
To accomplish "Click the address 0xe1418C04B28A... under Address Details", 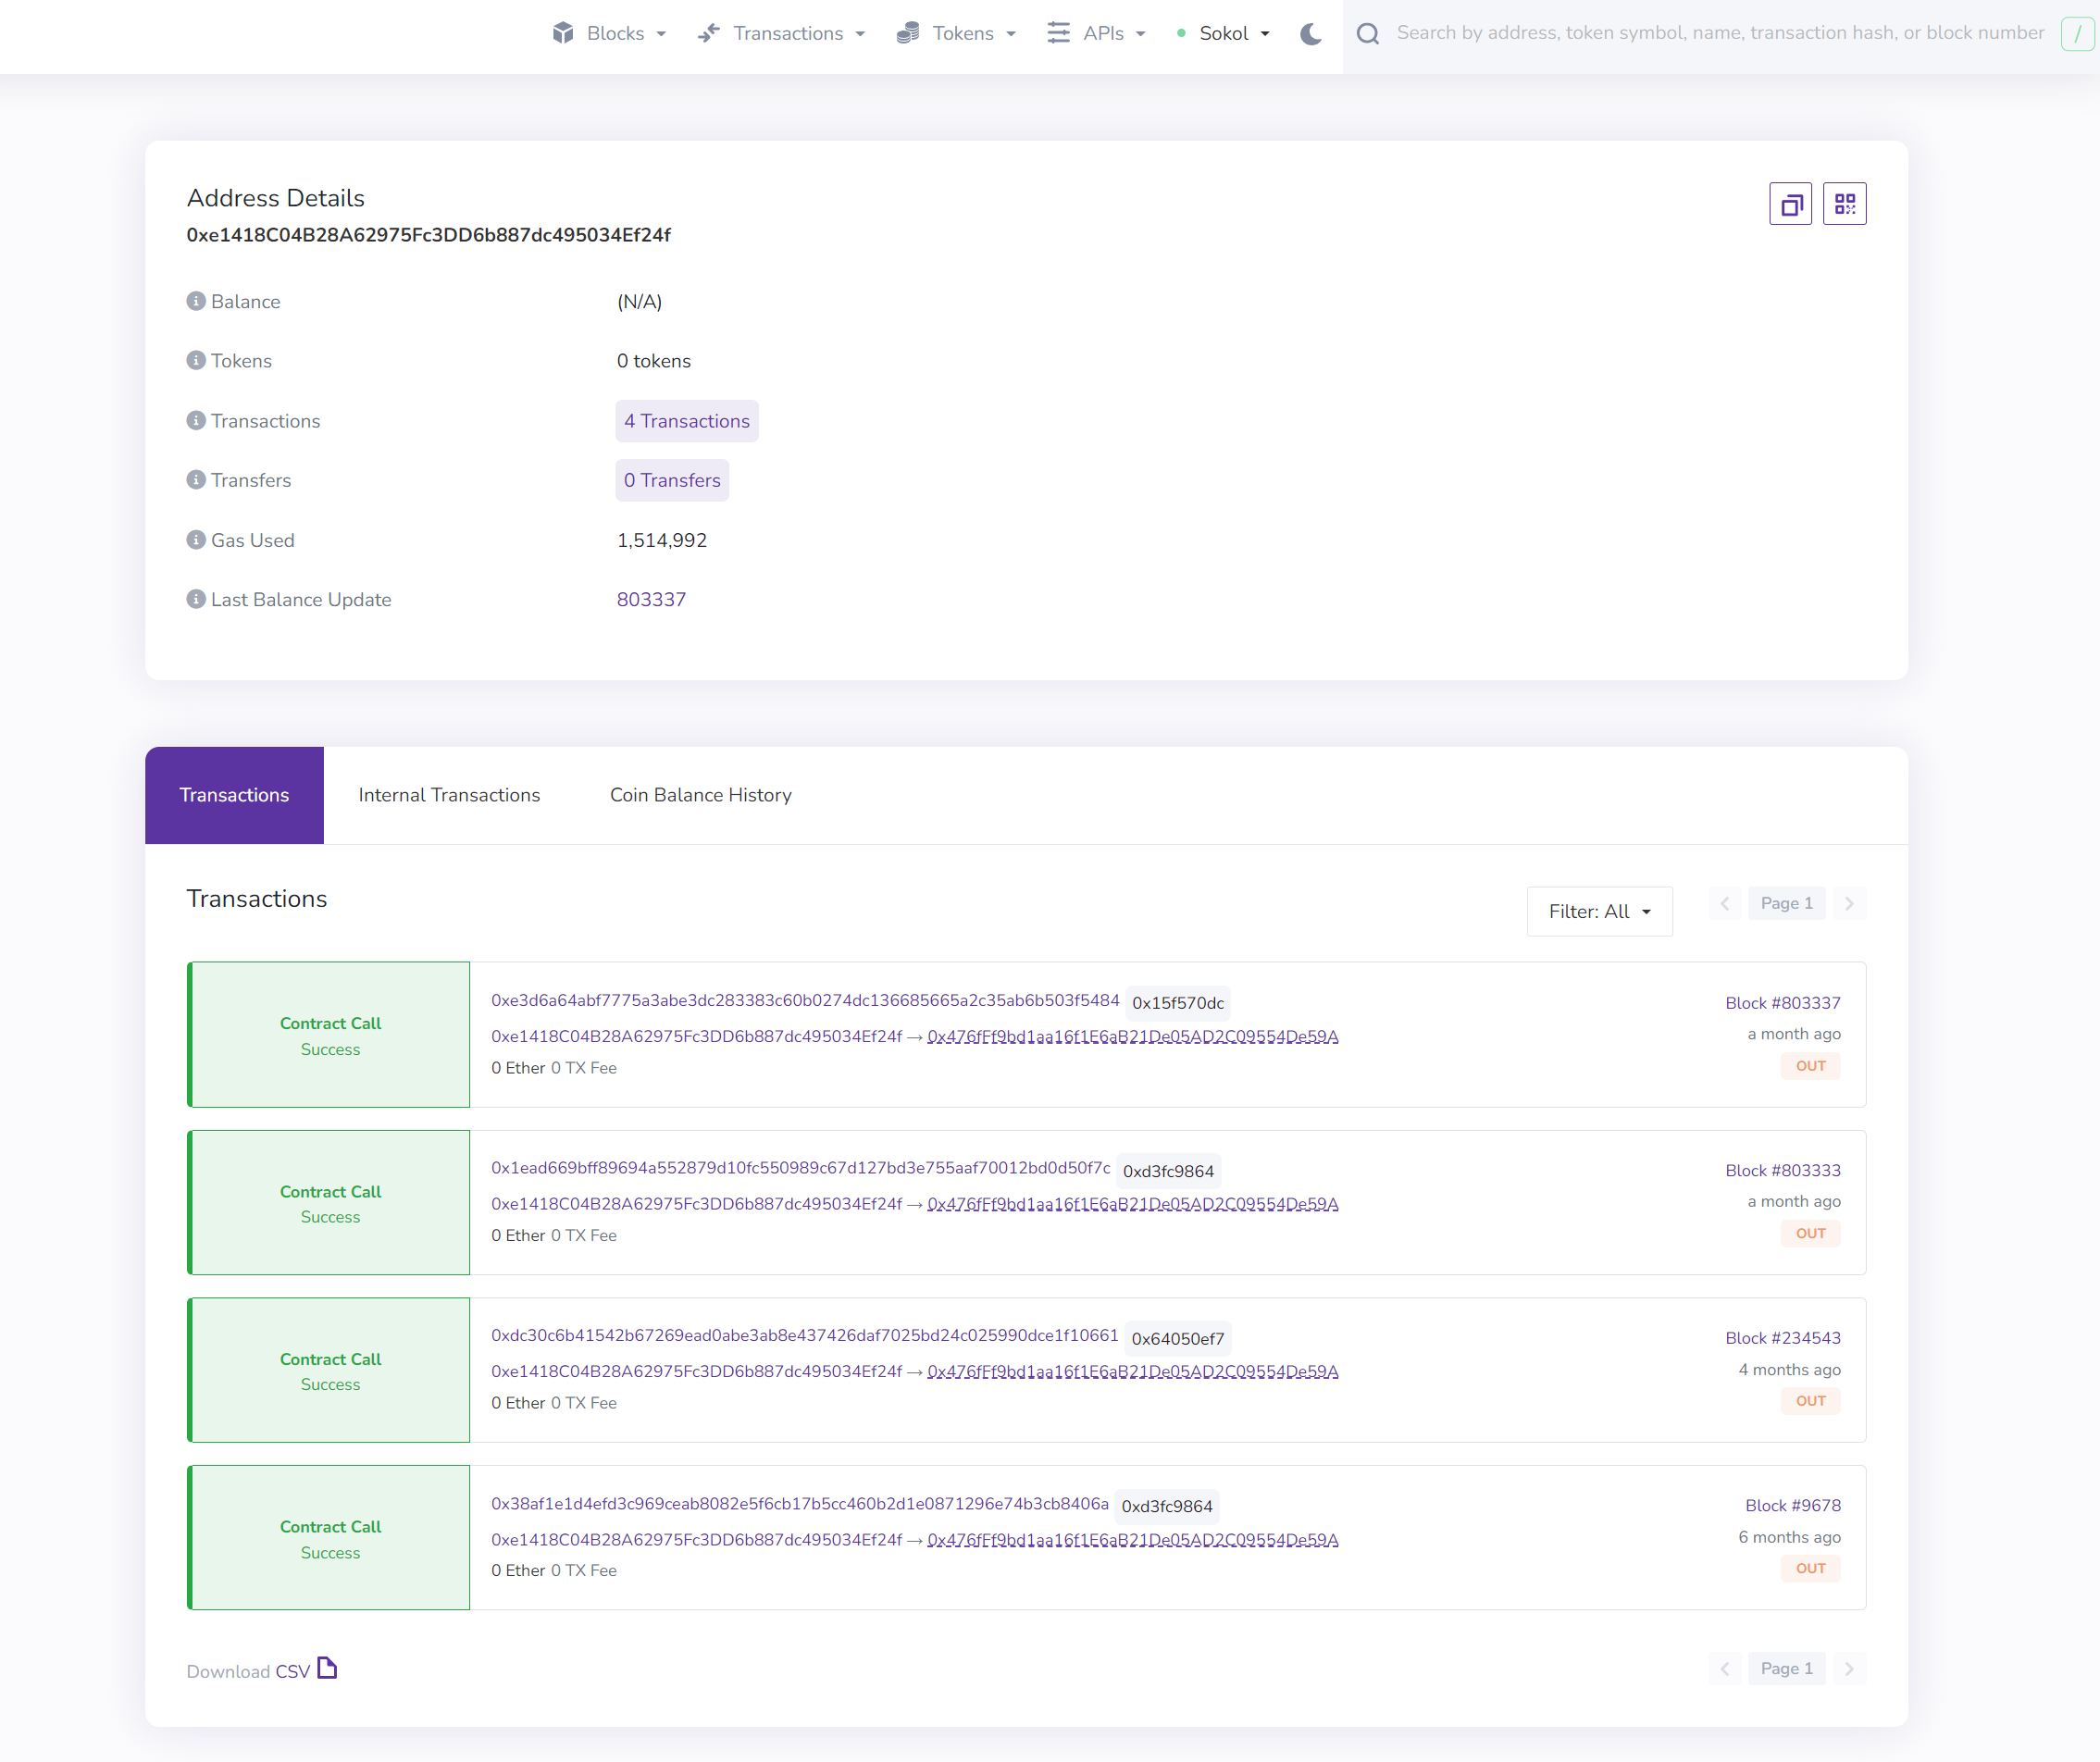I will click(x=429, y=235).
